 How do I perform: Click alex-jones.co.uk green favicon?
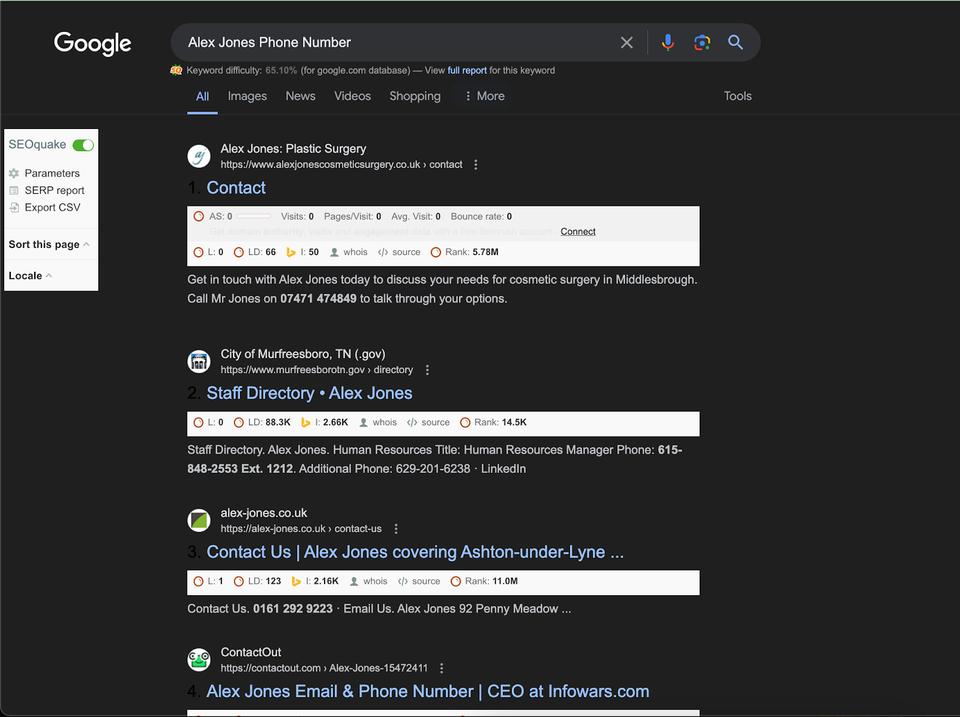coord(199,520)
